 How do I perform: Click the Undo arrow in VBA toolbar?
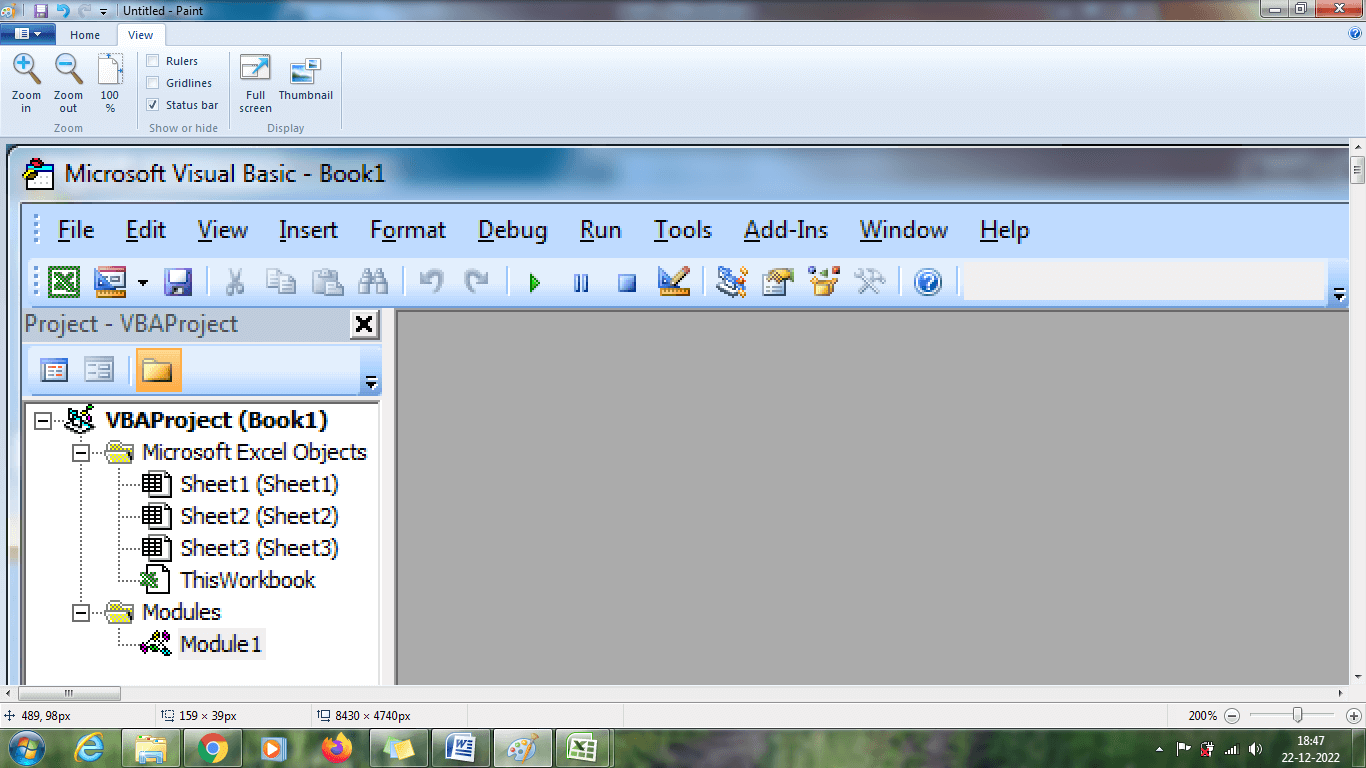[431, 282]
